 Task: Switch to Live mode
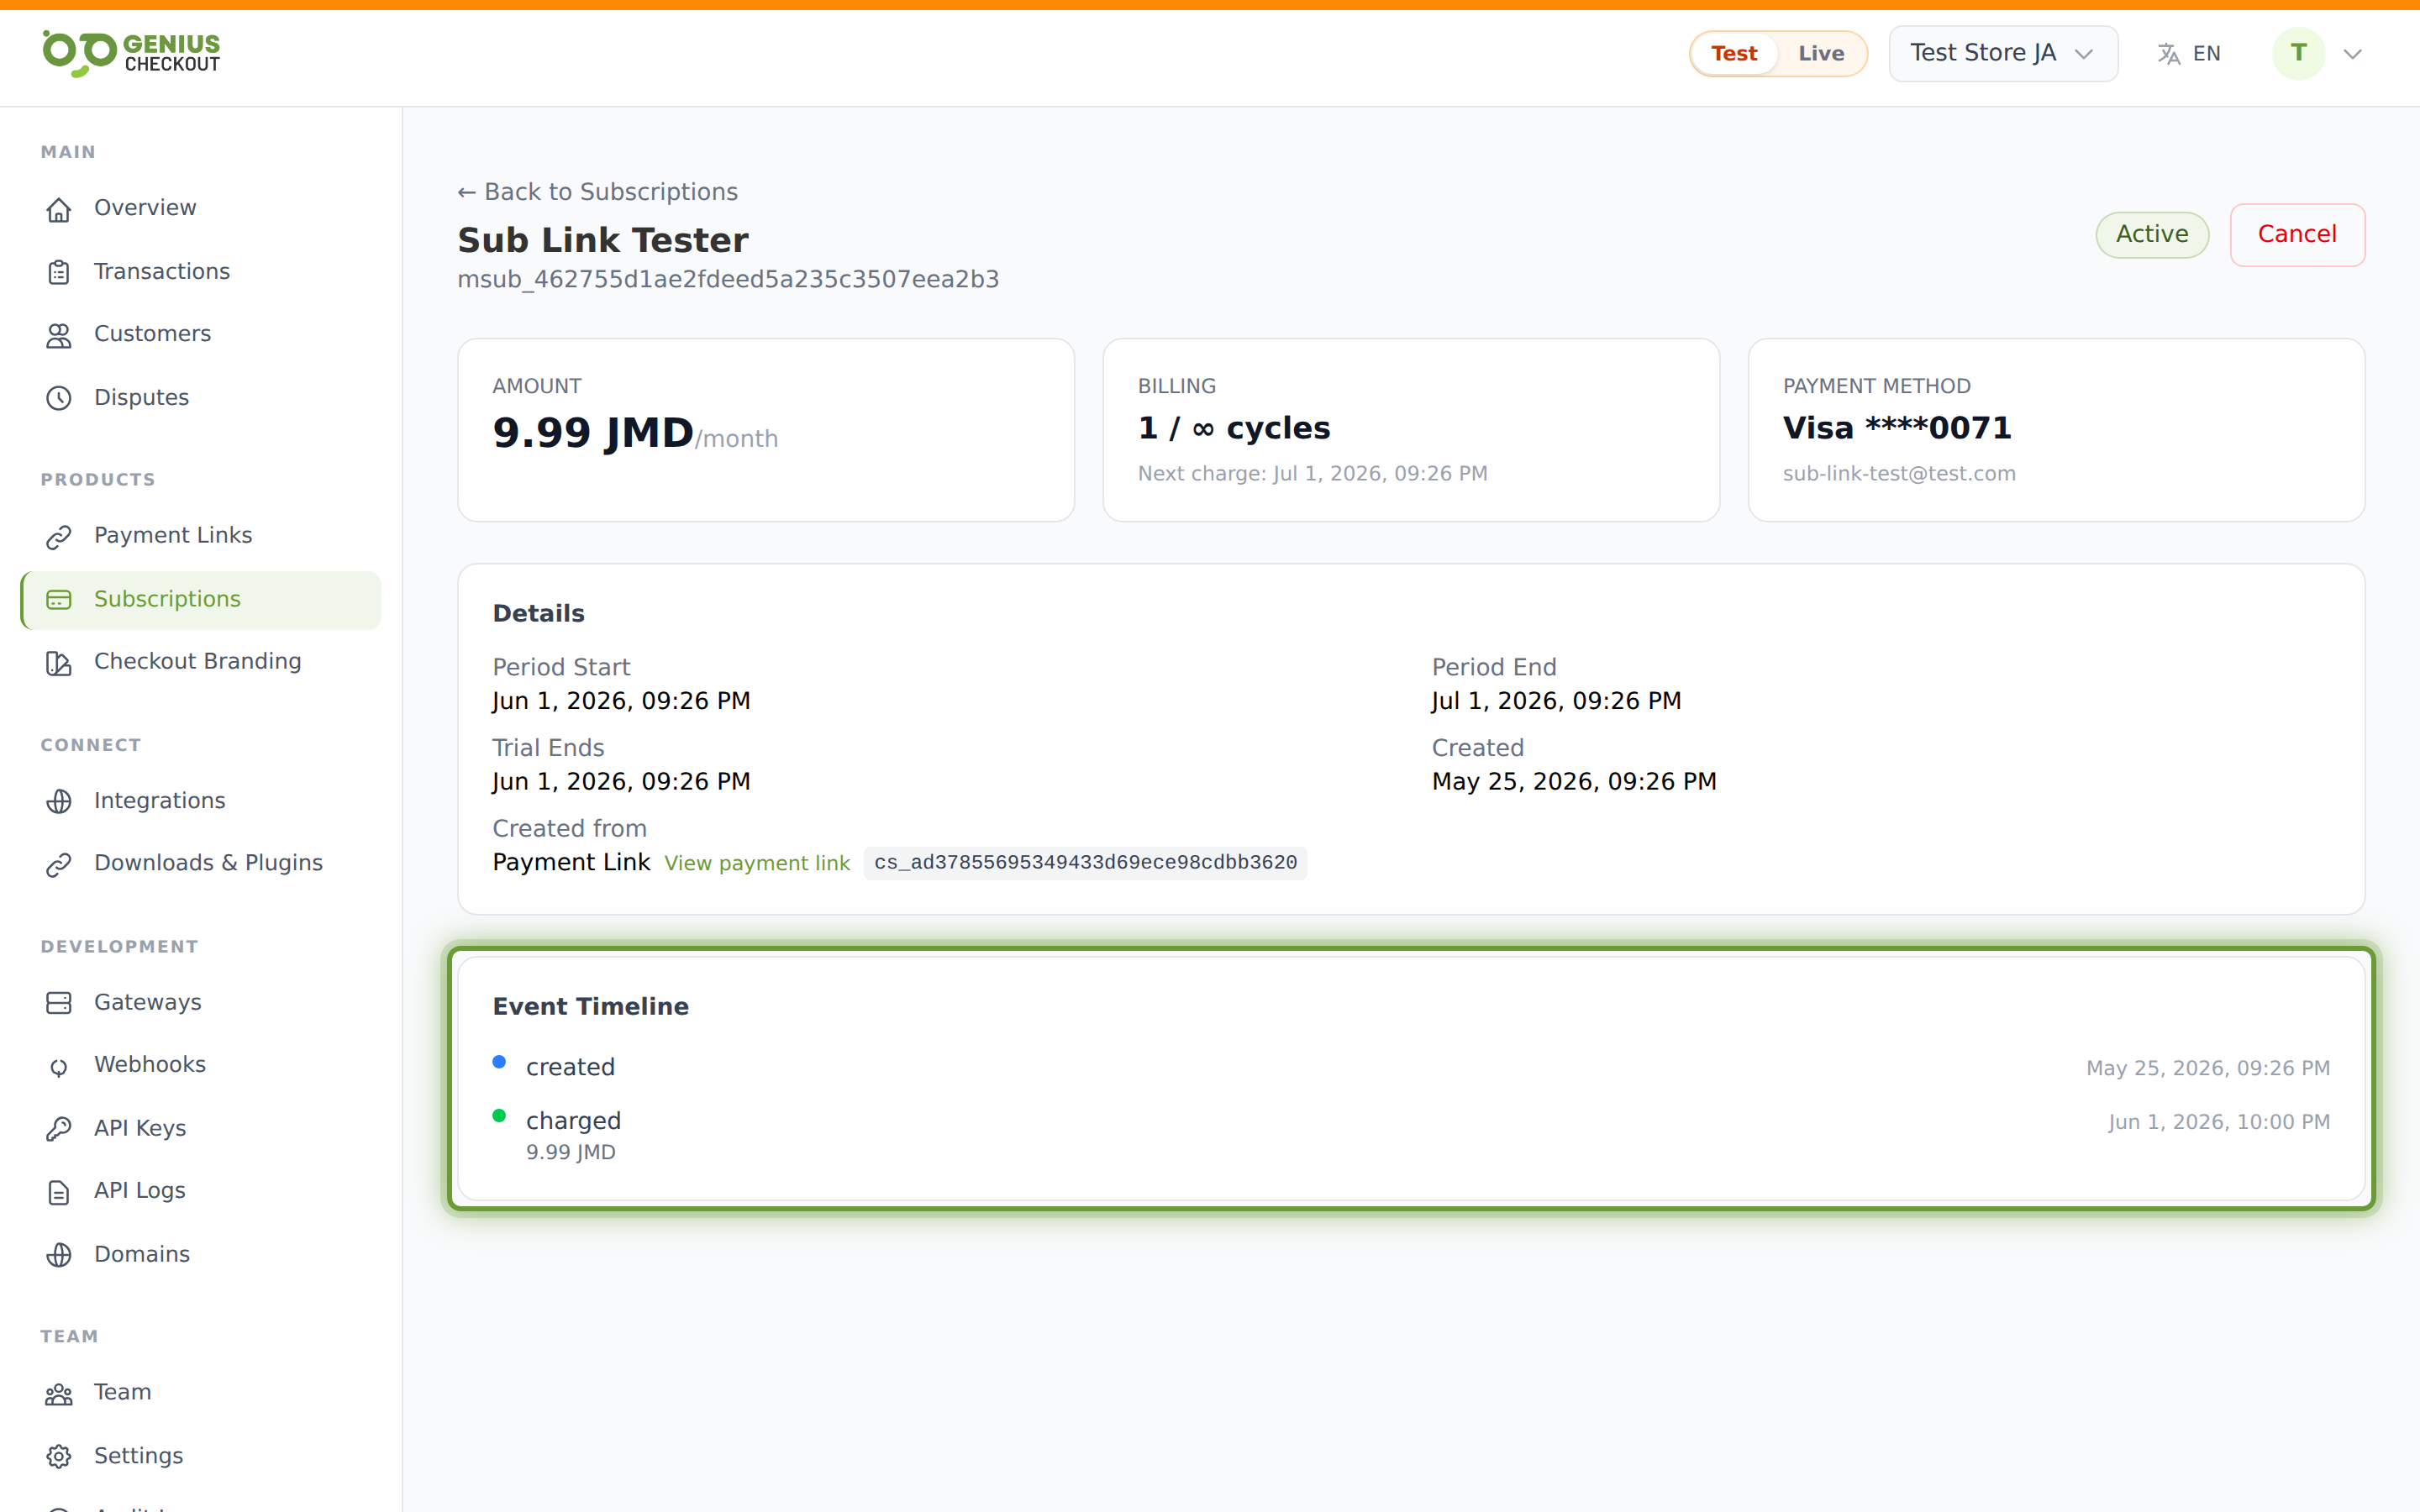click(x=1821, y=54)
